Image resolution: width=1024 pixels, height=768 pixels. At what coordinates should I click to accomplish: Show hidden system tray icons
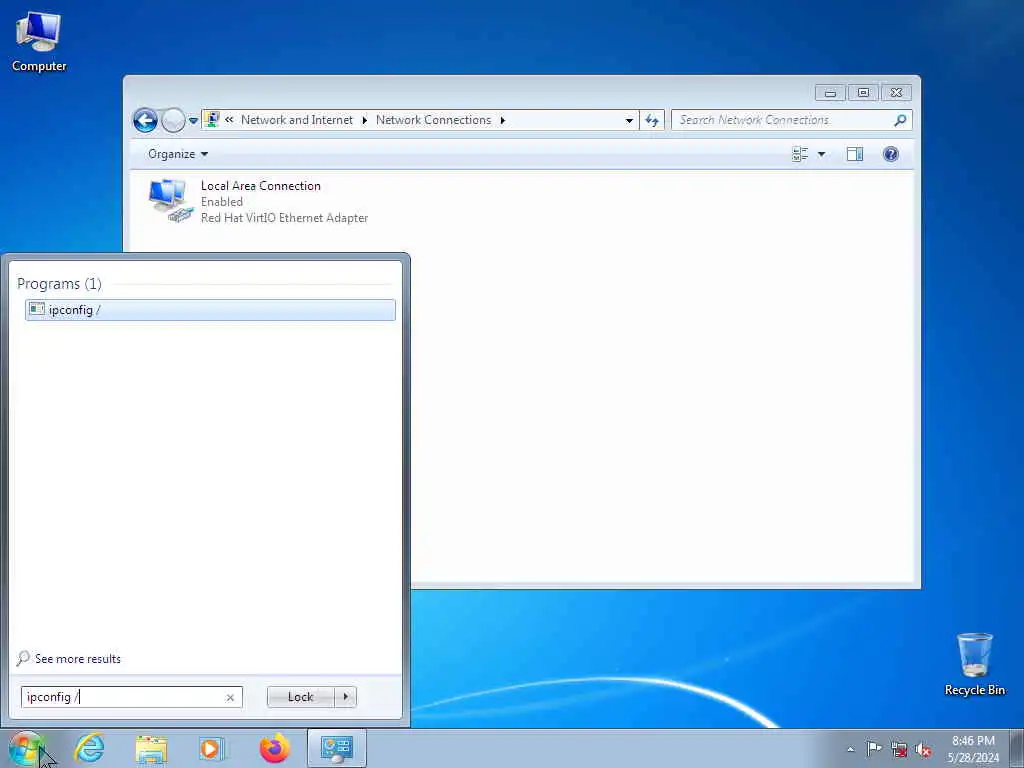point(850,749)
